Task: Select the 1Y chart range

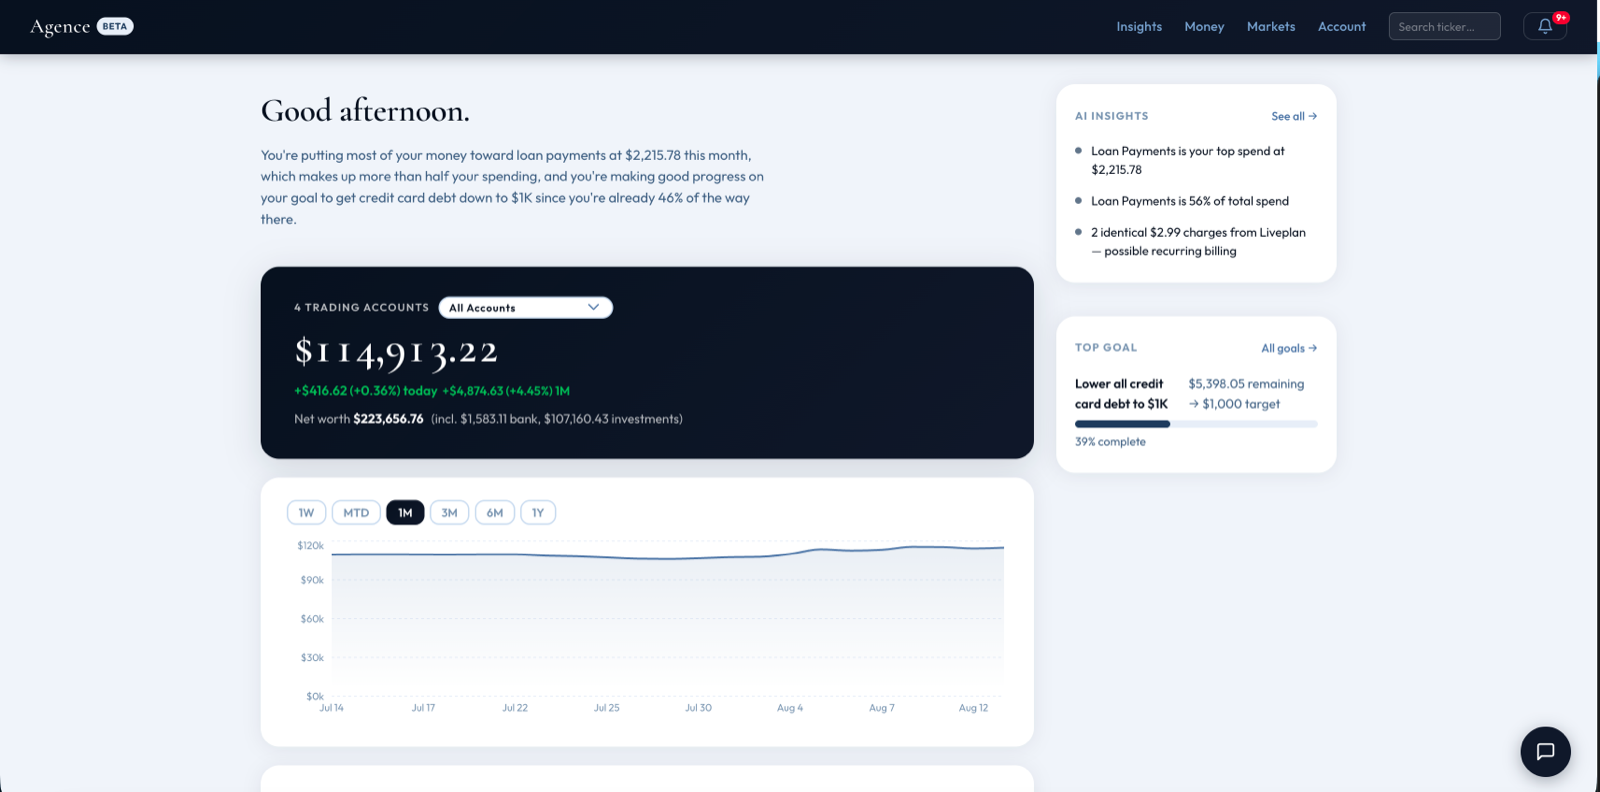Action: (538, 512)
